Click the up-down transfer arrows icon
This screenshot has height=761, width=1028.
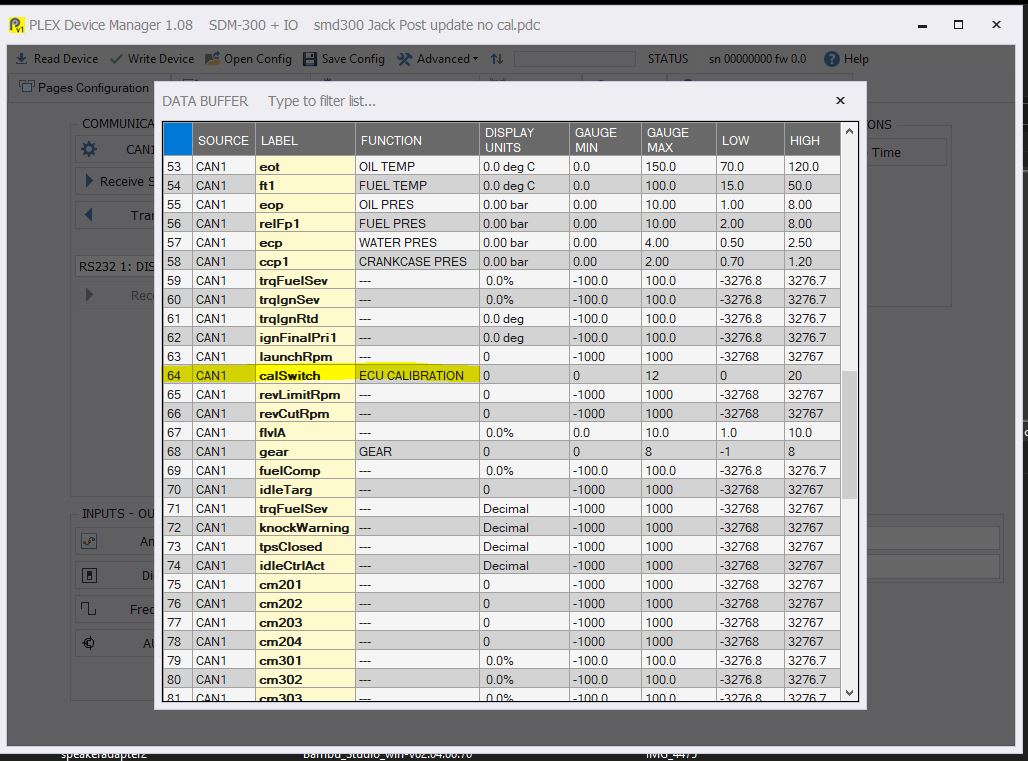pos(497,59)
